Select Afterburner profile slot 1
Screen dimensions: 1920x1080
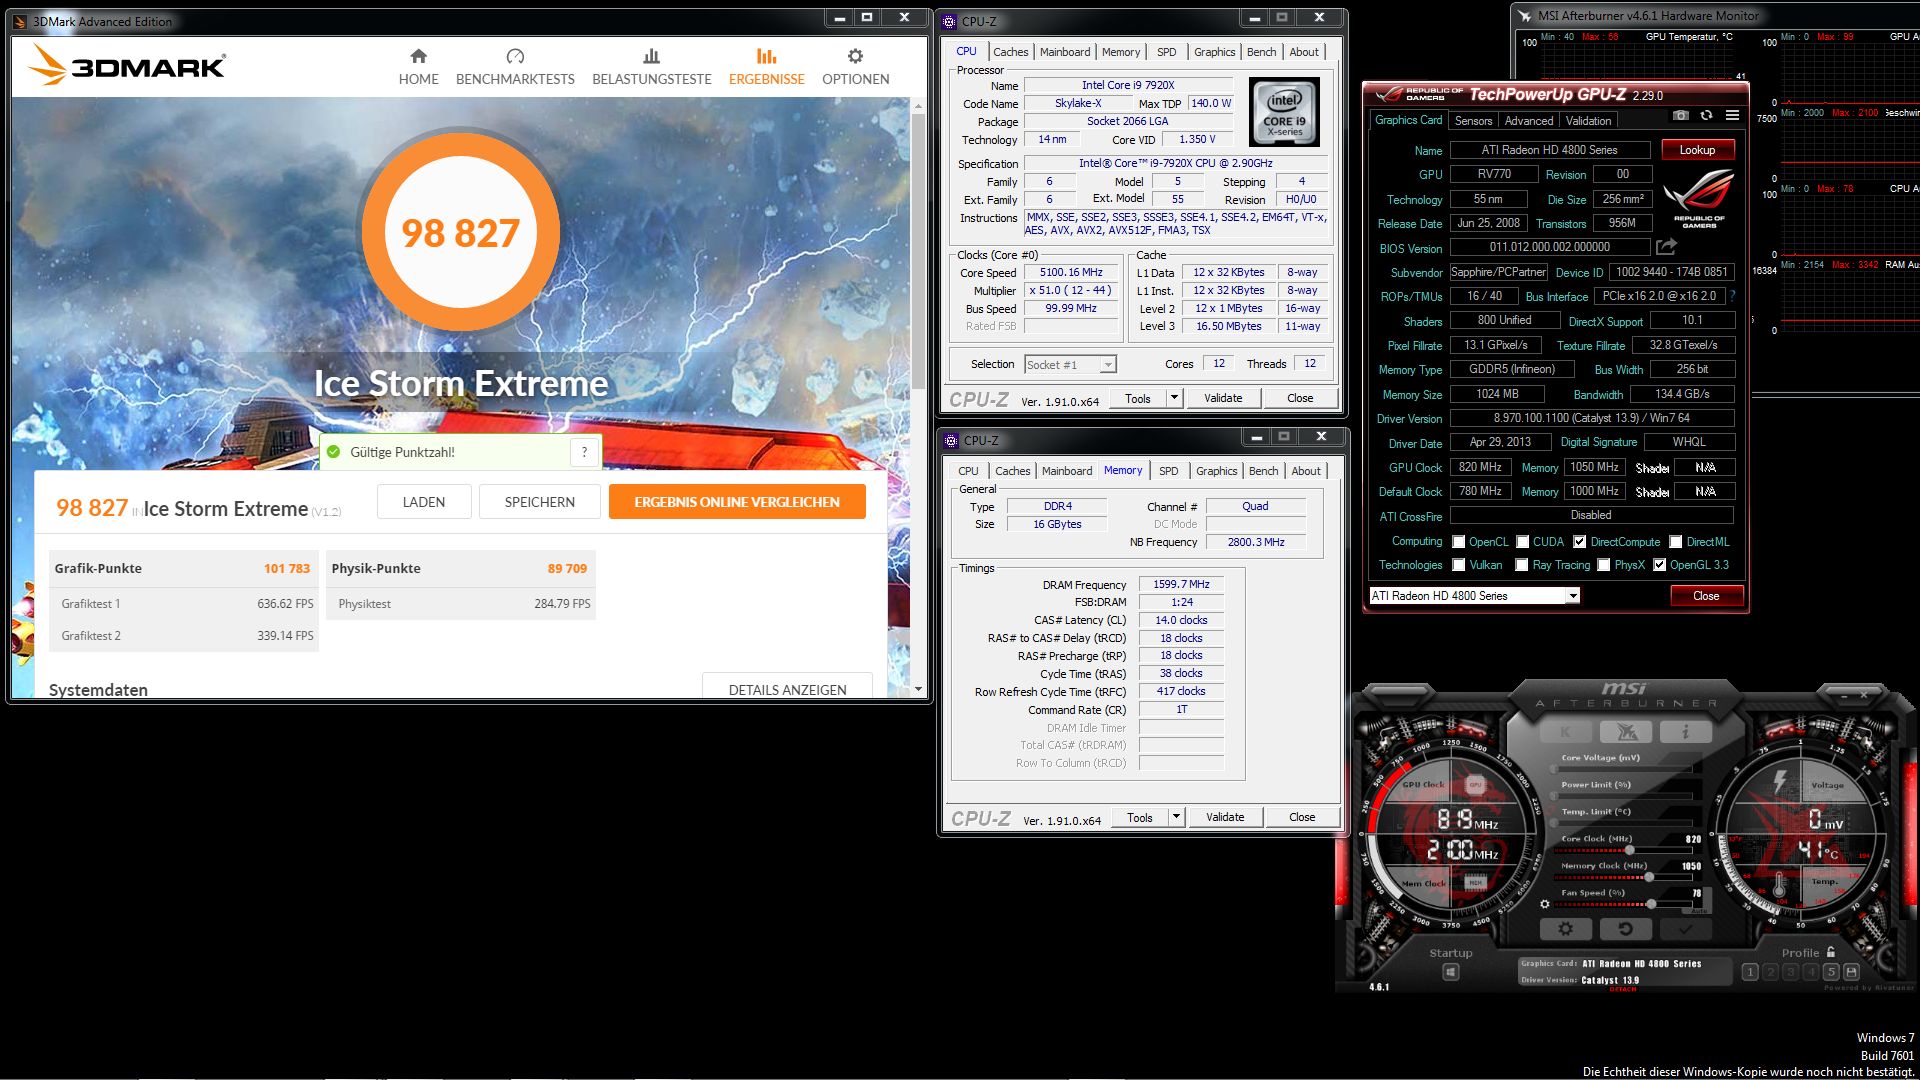[x=1750, y=972]
